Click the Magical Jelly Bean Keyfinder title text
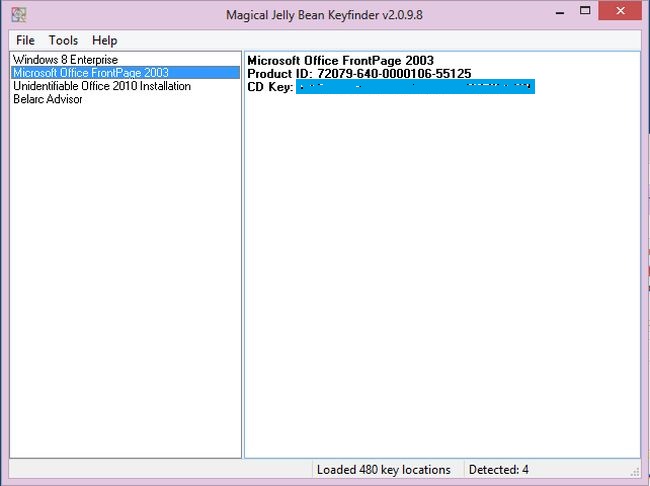650x486 pixels. click(x=324, y=15)
